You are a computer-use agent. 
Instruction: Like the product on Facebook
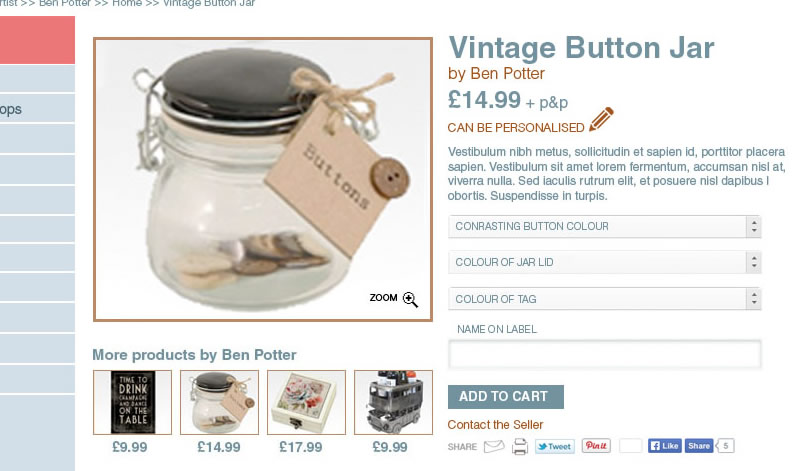point(665,446)
